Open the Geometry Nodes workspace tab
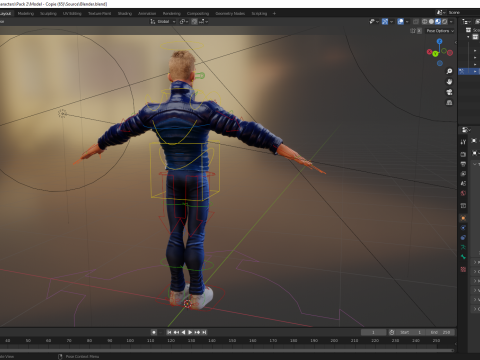 click(230, 13)
